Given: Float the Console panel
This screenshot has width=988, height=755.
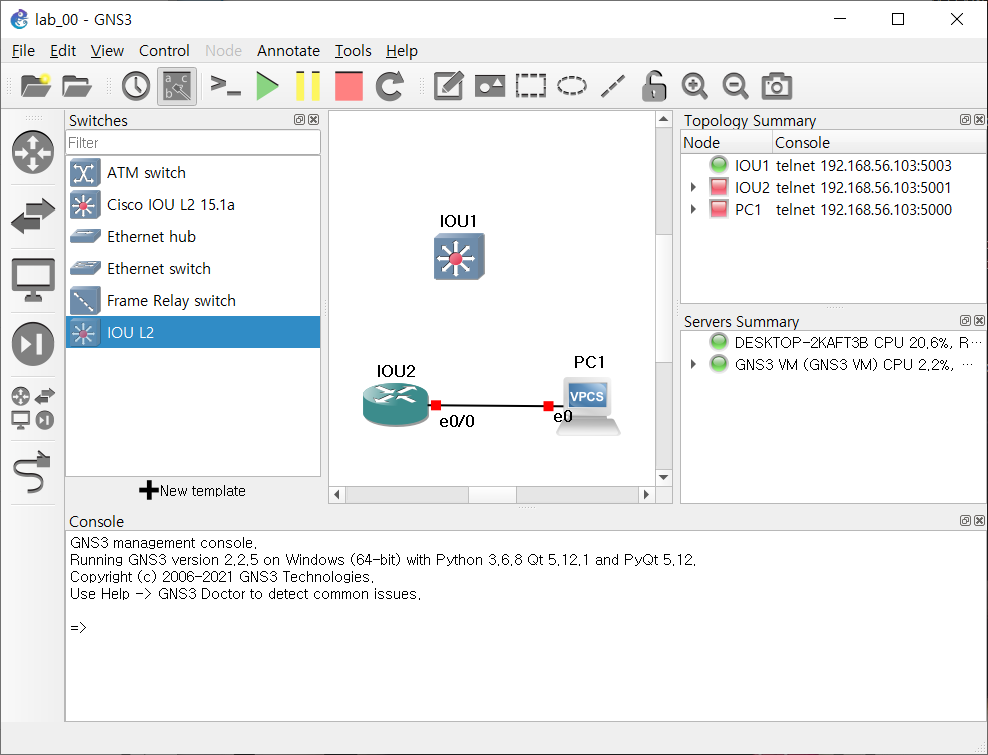Looking at the screenshot, I should click(x=965, y=521).
